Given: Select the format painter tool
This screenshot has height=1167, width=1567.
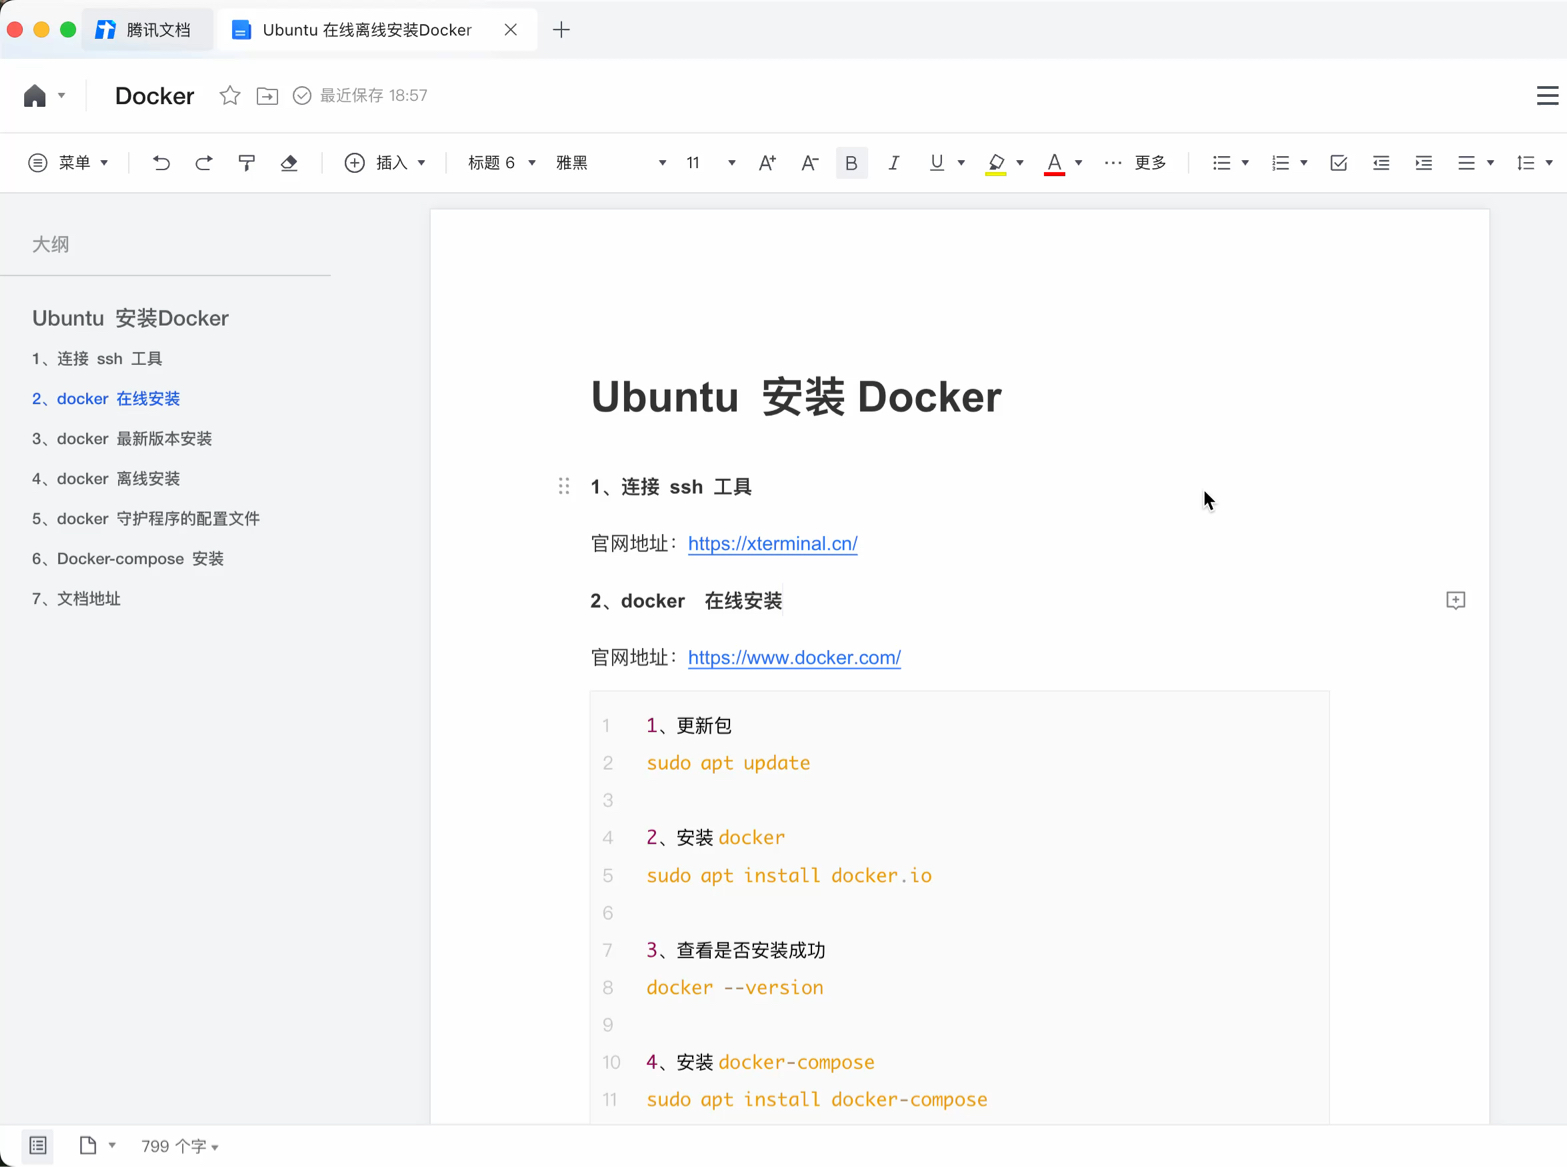Looking at the screenshot, I should (247, 163).
